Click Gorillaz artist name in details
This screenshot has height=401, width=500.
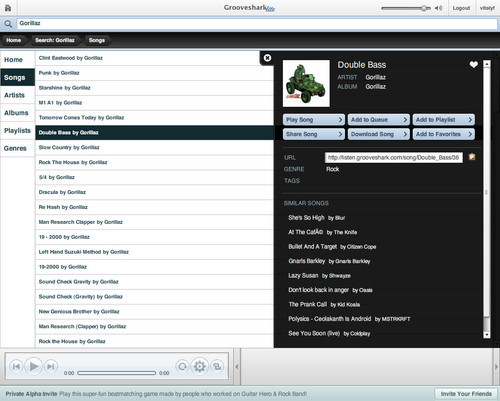point(375,77)
